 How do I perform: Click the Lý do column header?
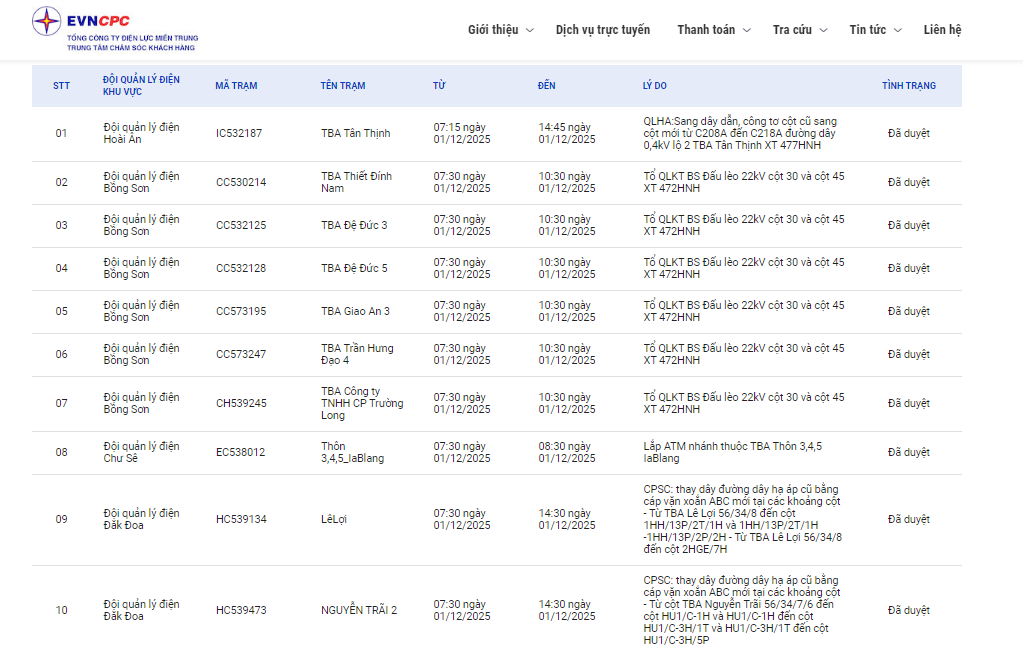pos(654,86)
